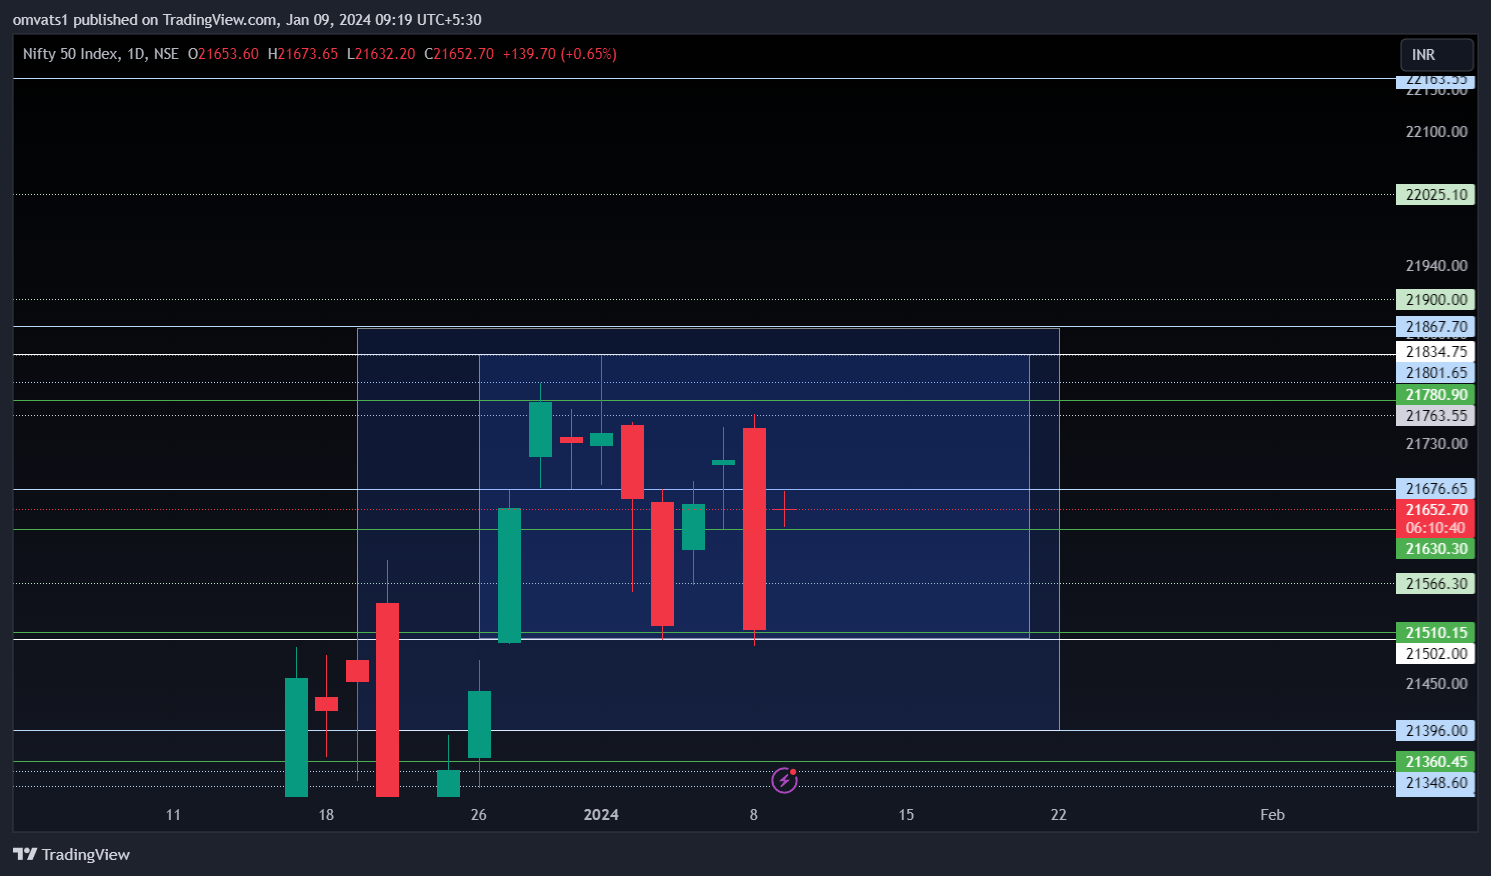Click the red current price label 21652.70

pyautogui.click(x=1435, y=510)
